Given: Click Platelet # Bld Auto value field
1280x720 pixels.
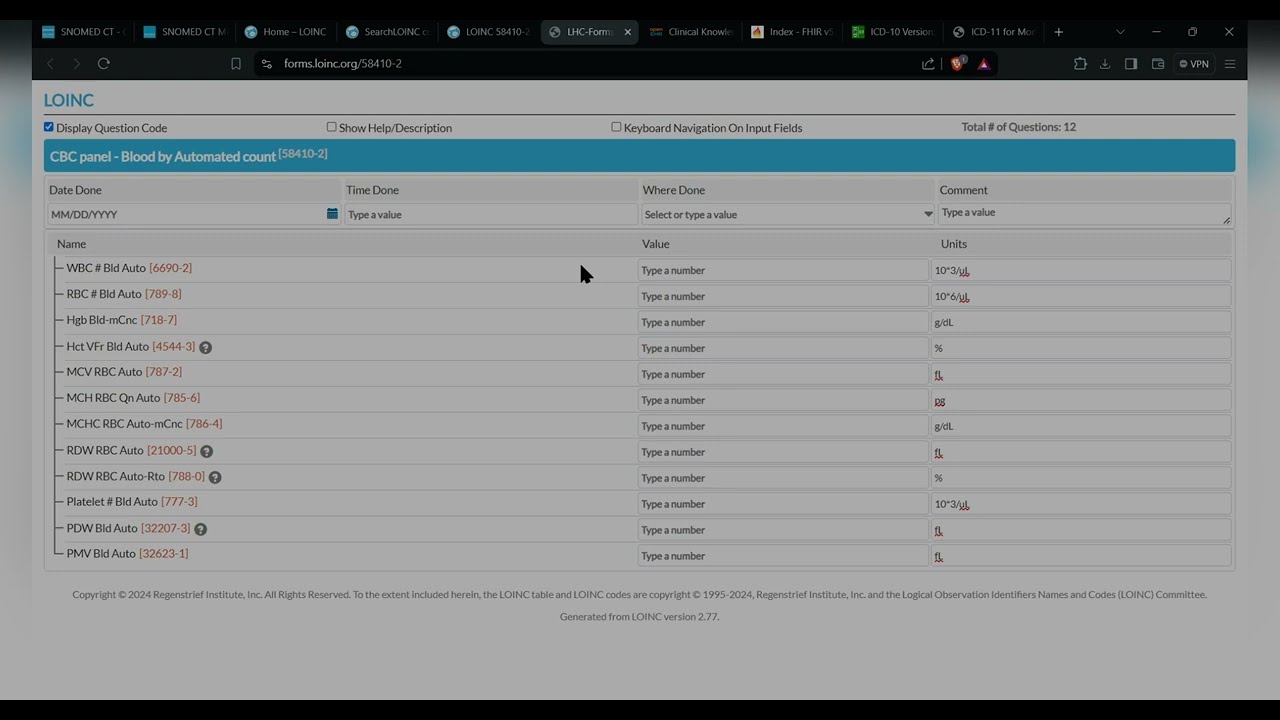Looking at the screenshot, I should tap(783, 504).
